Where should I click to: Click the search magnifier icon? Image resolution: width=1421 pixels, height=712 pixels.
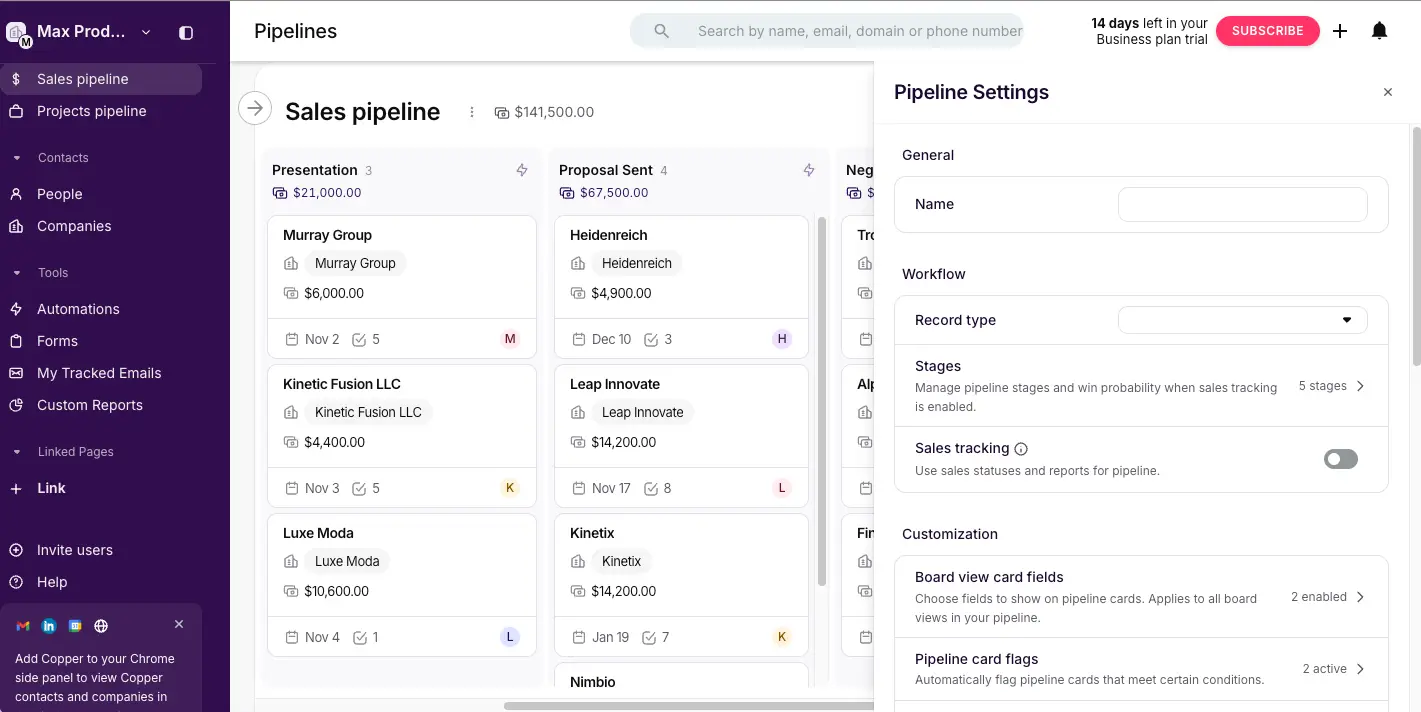click(x=660, y=30)
